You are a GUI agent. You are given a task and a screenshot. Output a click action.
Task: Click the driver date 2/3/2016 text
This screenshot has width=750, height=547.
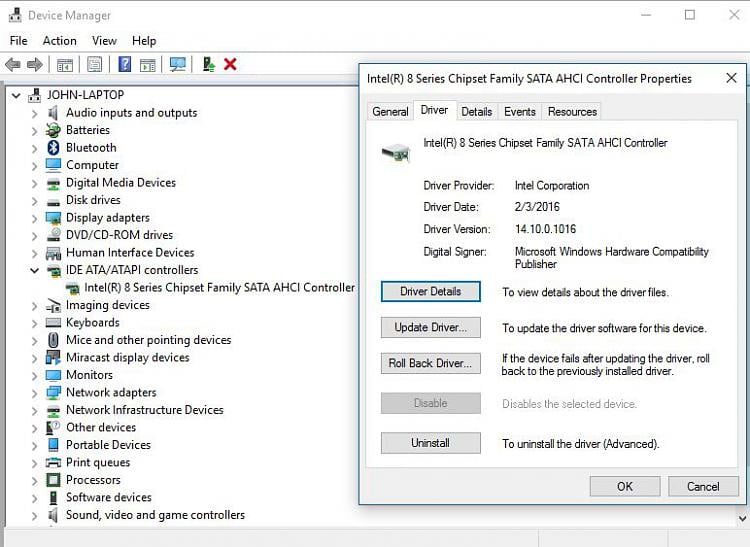click(x=537, y=207)
